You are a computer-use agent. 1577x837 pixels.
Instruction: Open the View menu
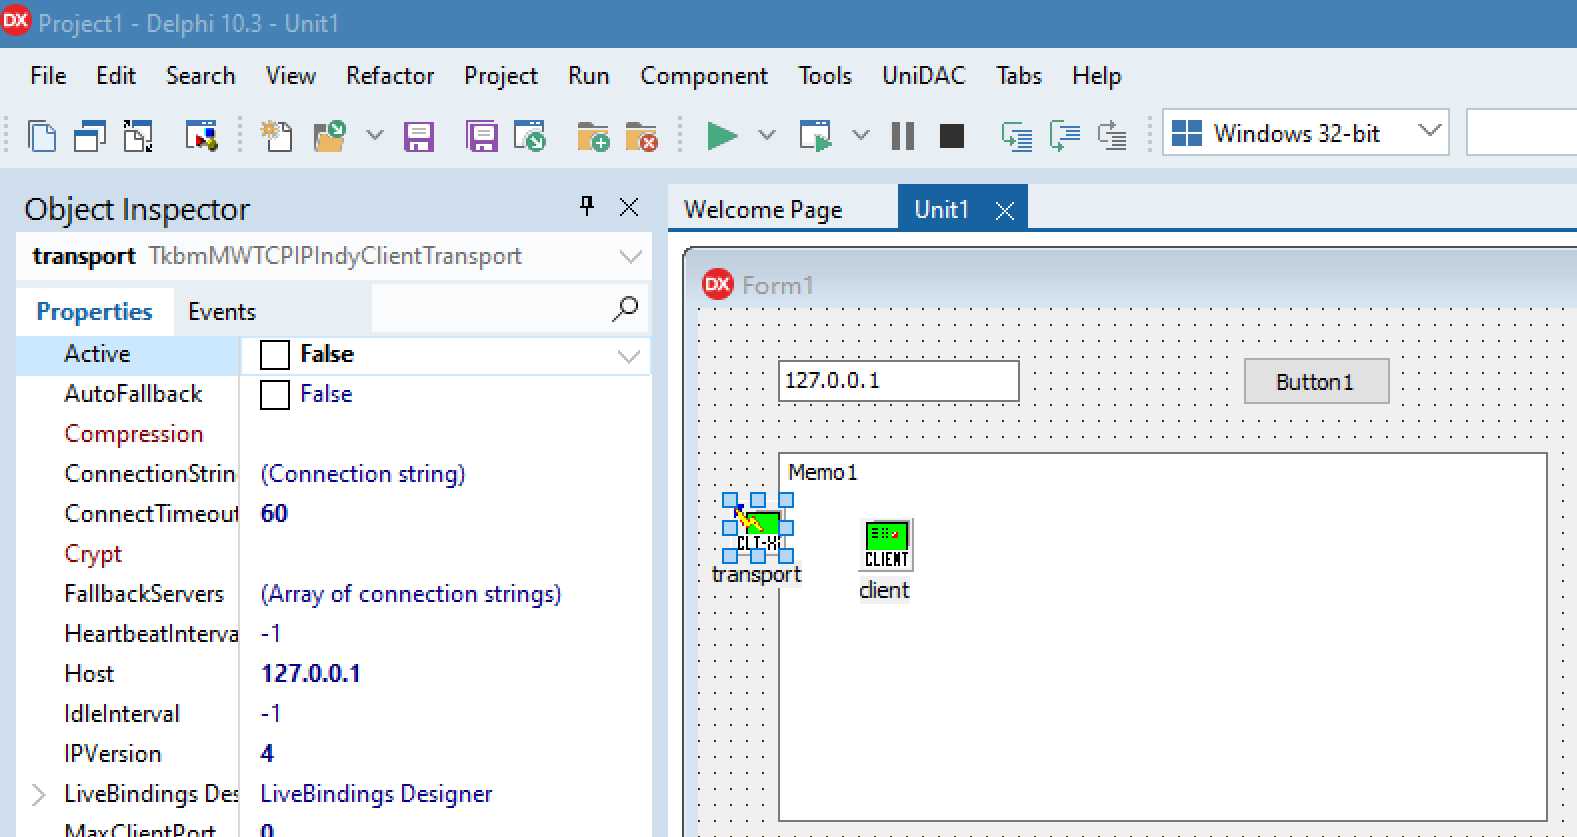tap(291, 76)
